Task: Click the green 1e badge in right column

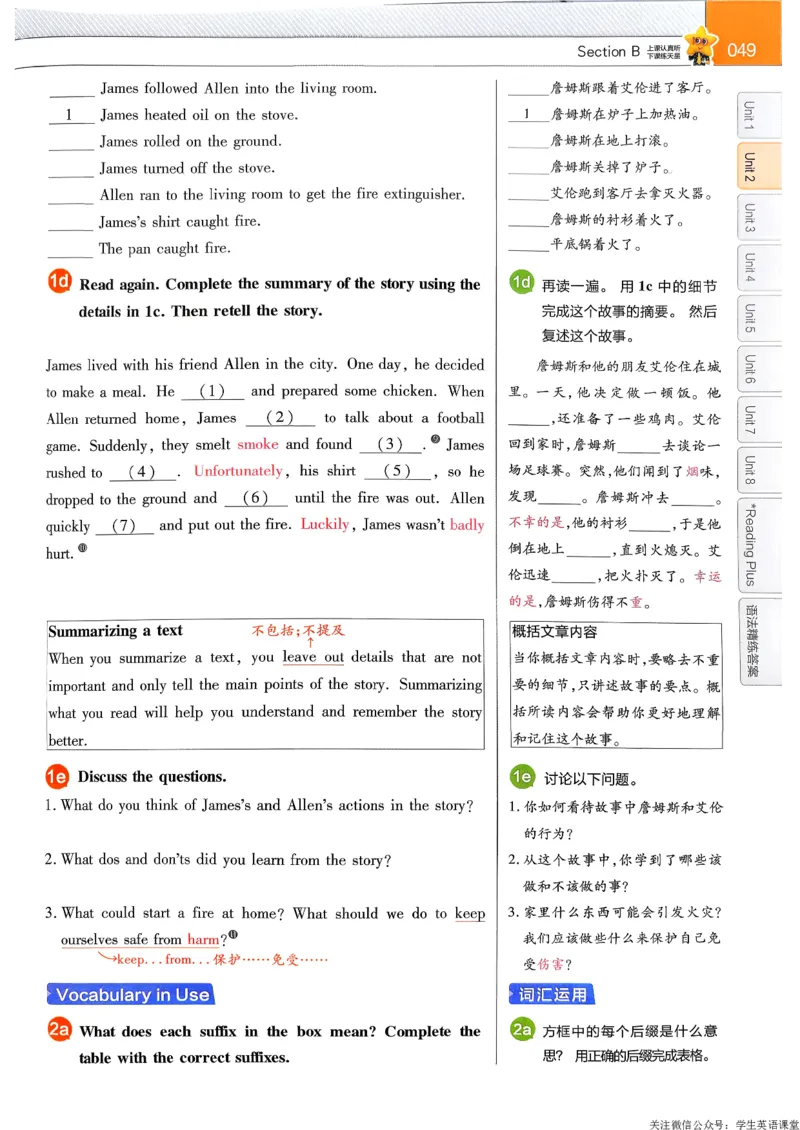Action: pos(520,776)
